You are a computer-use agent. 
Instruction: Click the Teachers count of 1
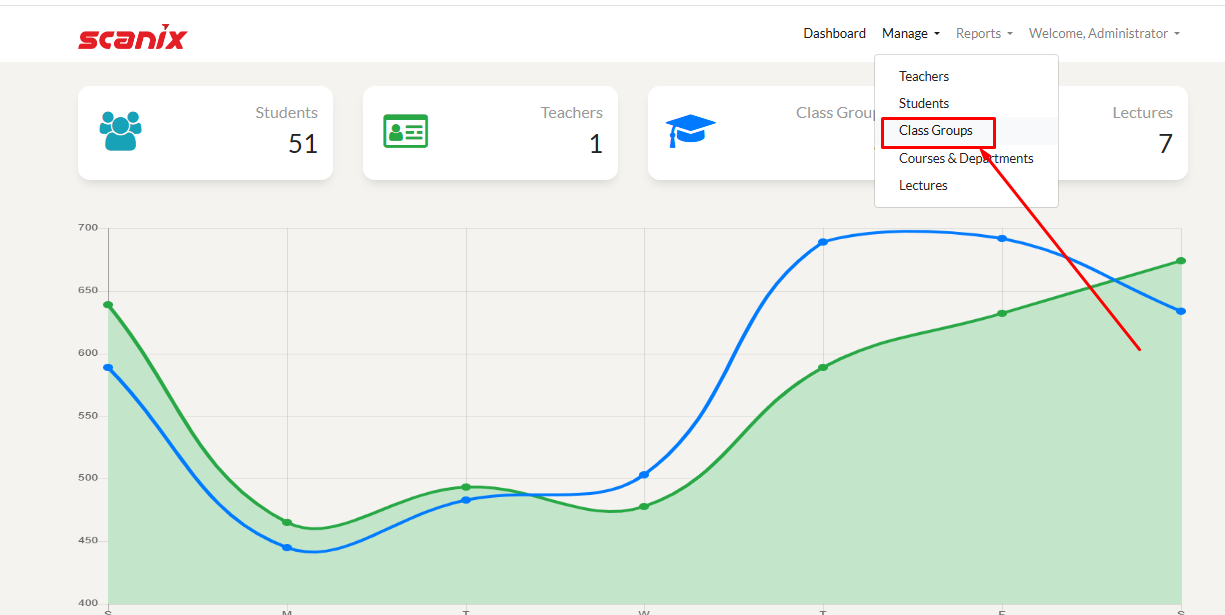[595, 145]
